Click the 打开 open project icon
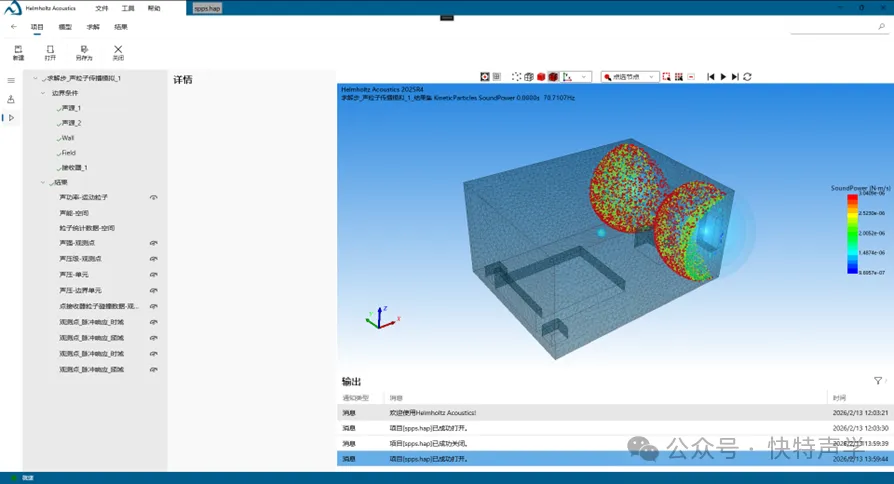The image size is (894, 484). tap(50, 52)
